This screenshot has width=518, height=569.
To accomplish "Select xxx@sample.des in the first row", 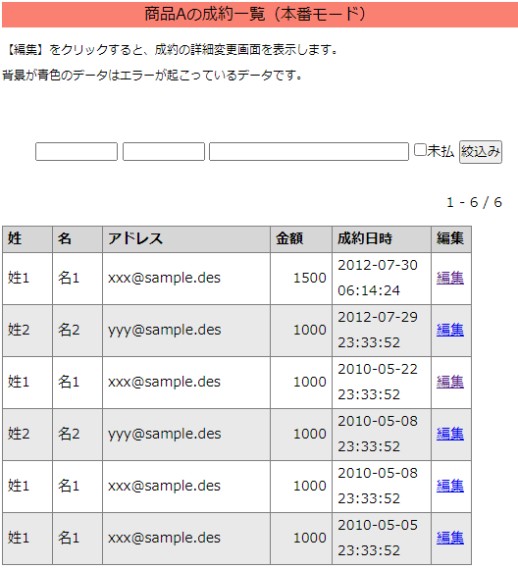I will coord(164,278).
